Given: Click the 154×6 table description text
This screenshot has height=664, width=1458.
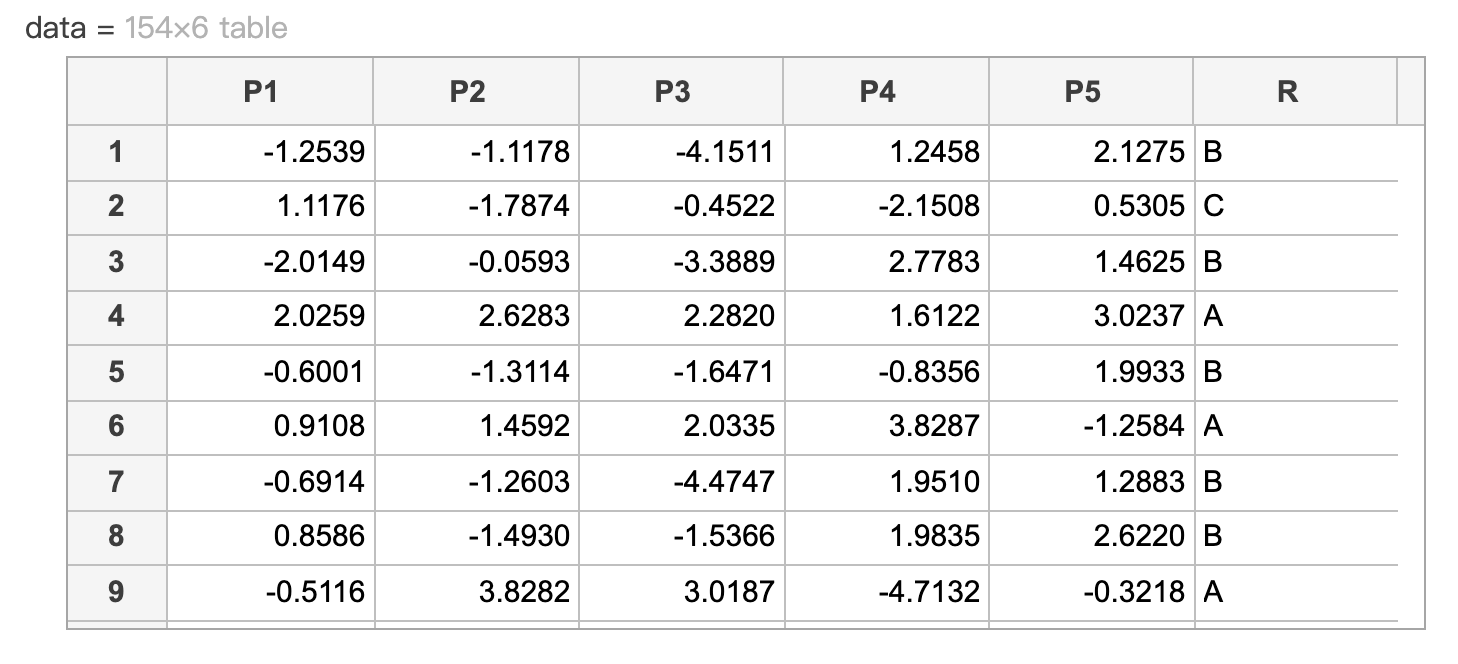Looking at the screenshot, I should (206, 28).
